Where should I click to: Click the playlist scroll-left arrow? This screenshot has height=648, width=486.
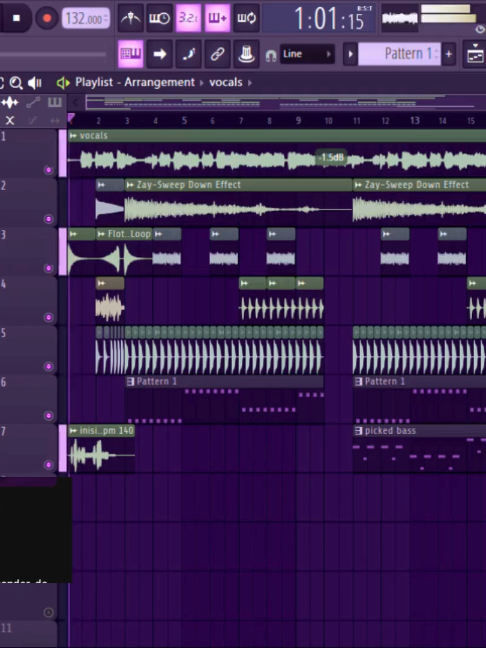(x=75, y=102)
